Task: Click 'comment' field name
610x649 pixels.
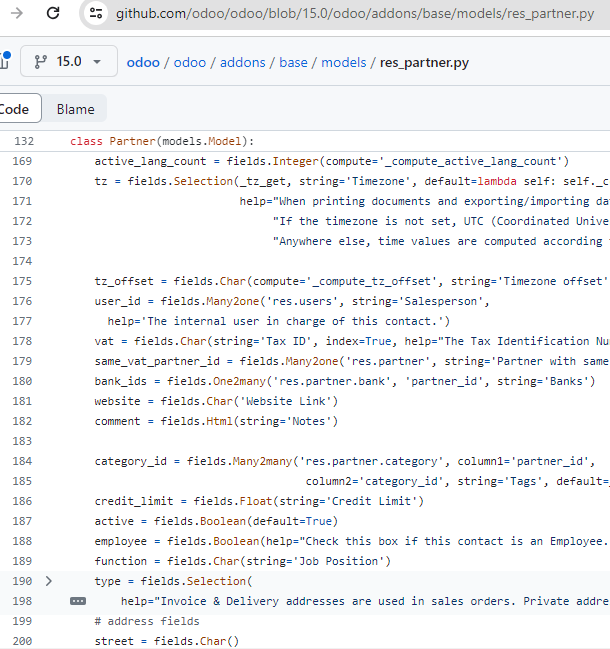Action: pos(118,421)
